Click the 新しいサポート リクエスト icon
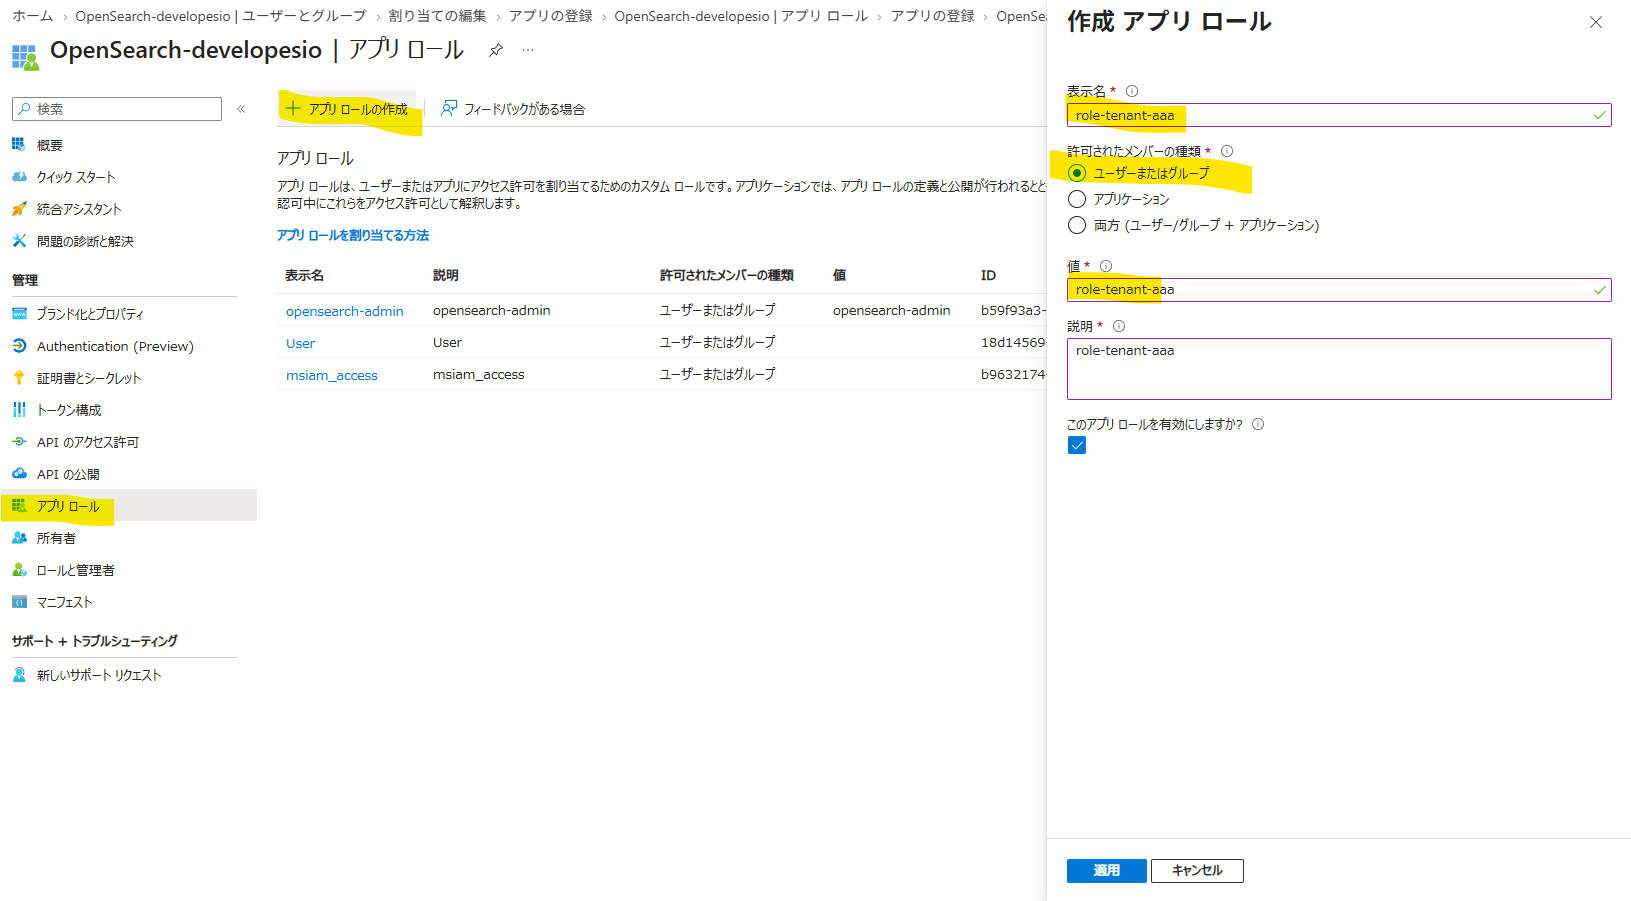Image resolution: width=1631 pixels, height=901 pixels. pyautogui.click(x=19, y=675)
